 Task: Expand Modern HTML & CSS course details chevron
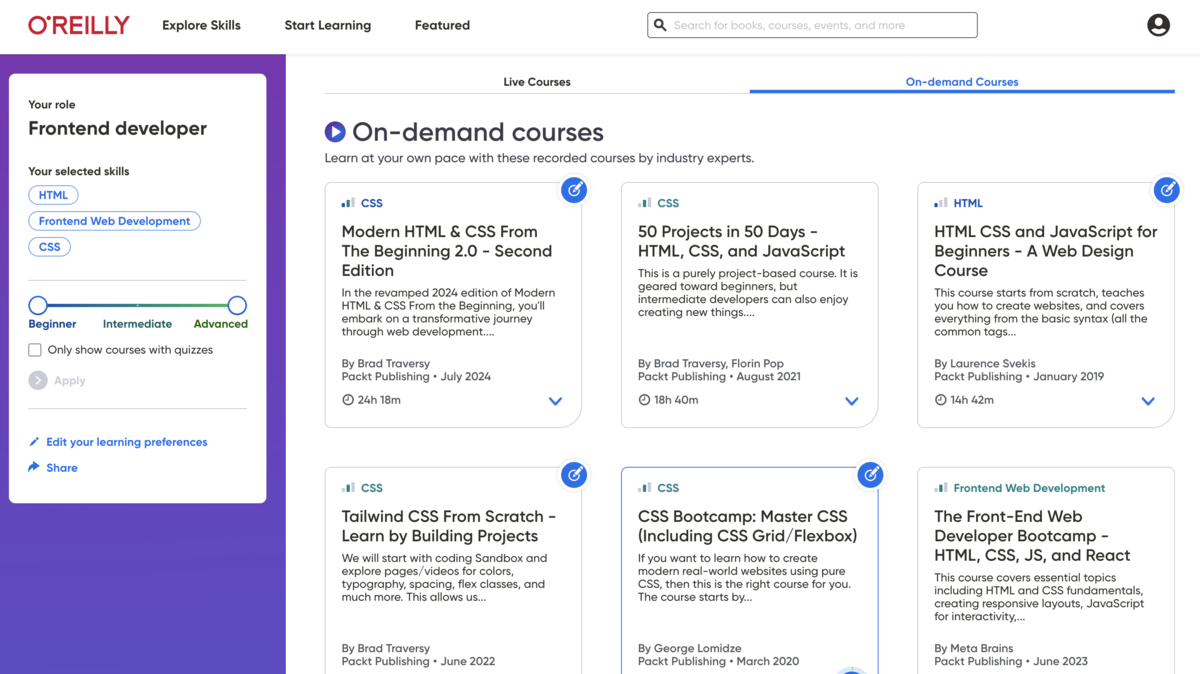(555, 401)
